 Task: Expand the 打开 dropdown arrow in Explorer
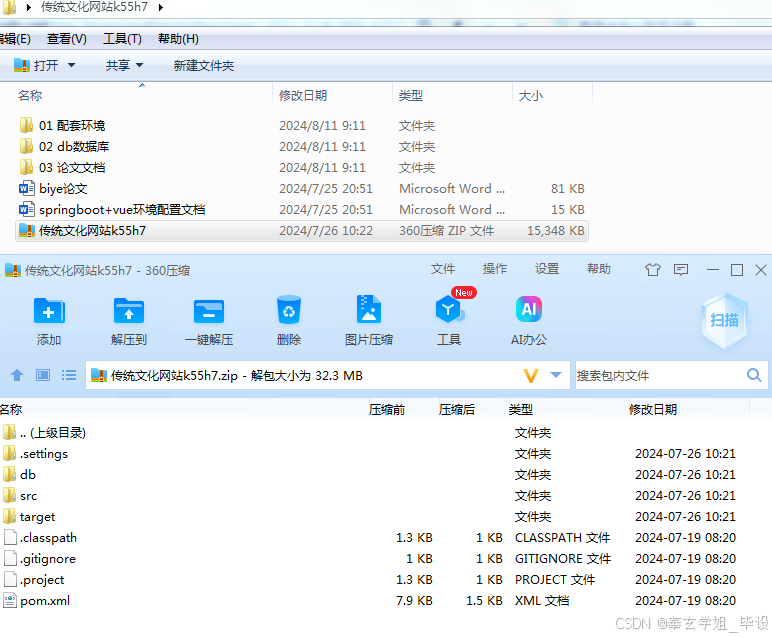point(71,65)
